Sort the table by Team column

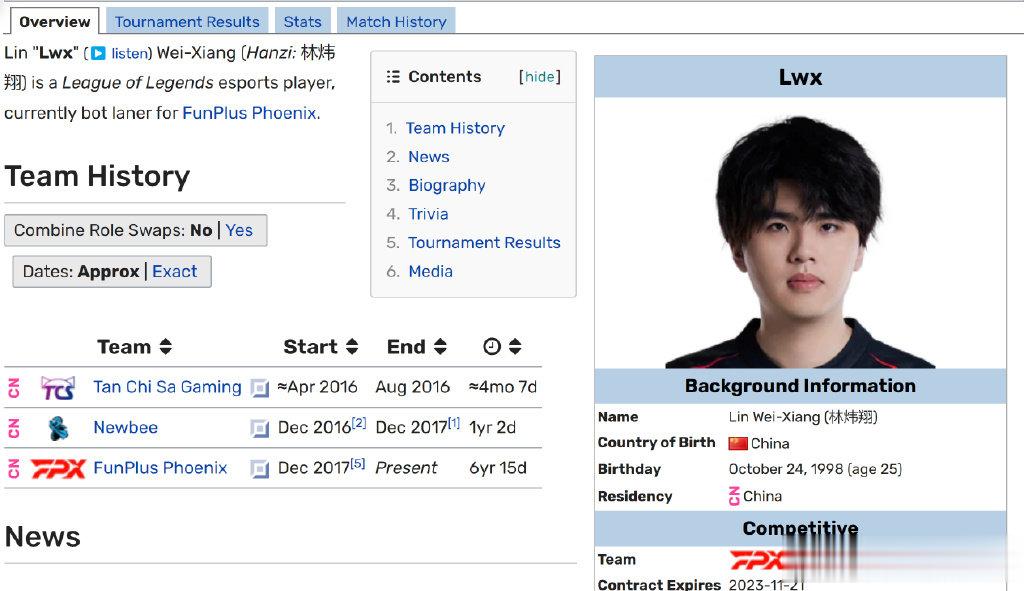coord(166,347)
